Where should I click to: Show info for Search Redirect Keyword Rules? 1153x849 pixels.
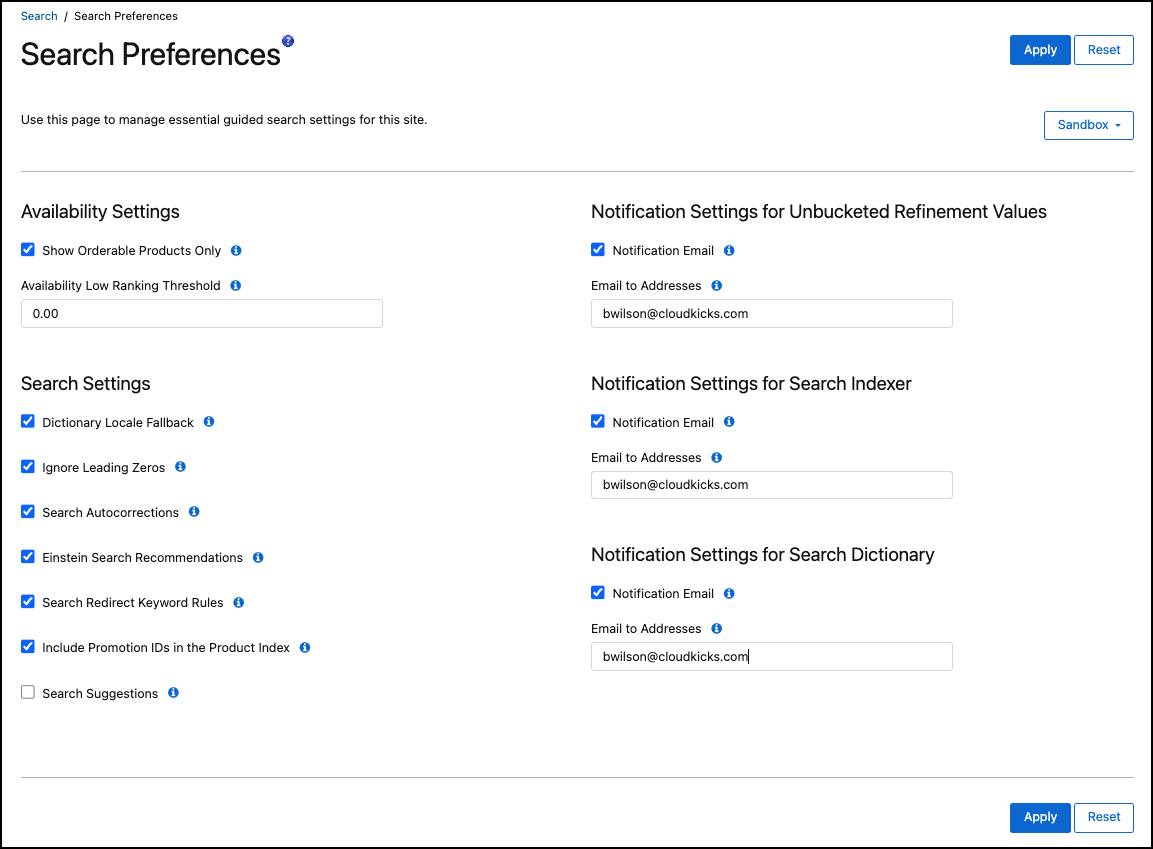[238, 602]
